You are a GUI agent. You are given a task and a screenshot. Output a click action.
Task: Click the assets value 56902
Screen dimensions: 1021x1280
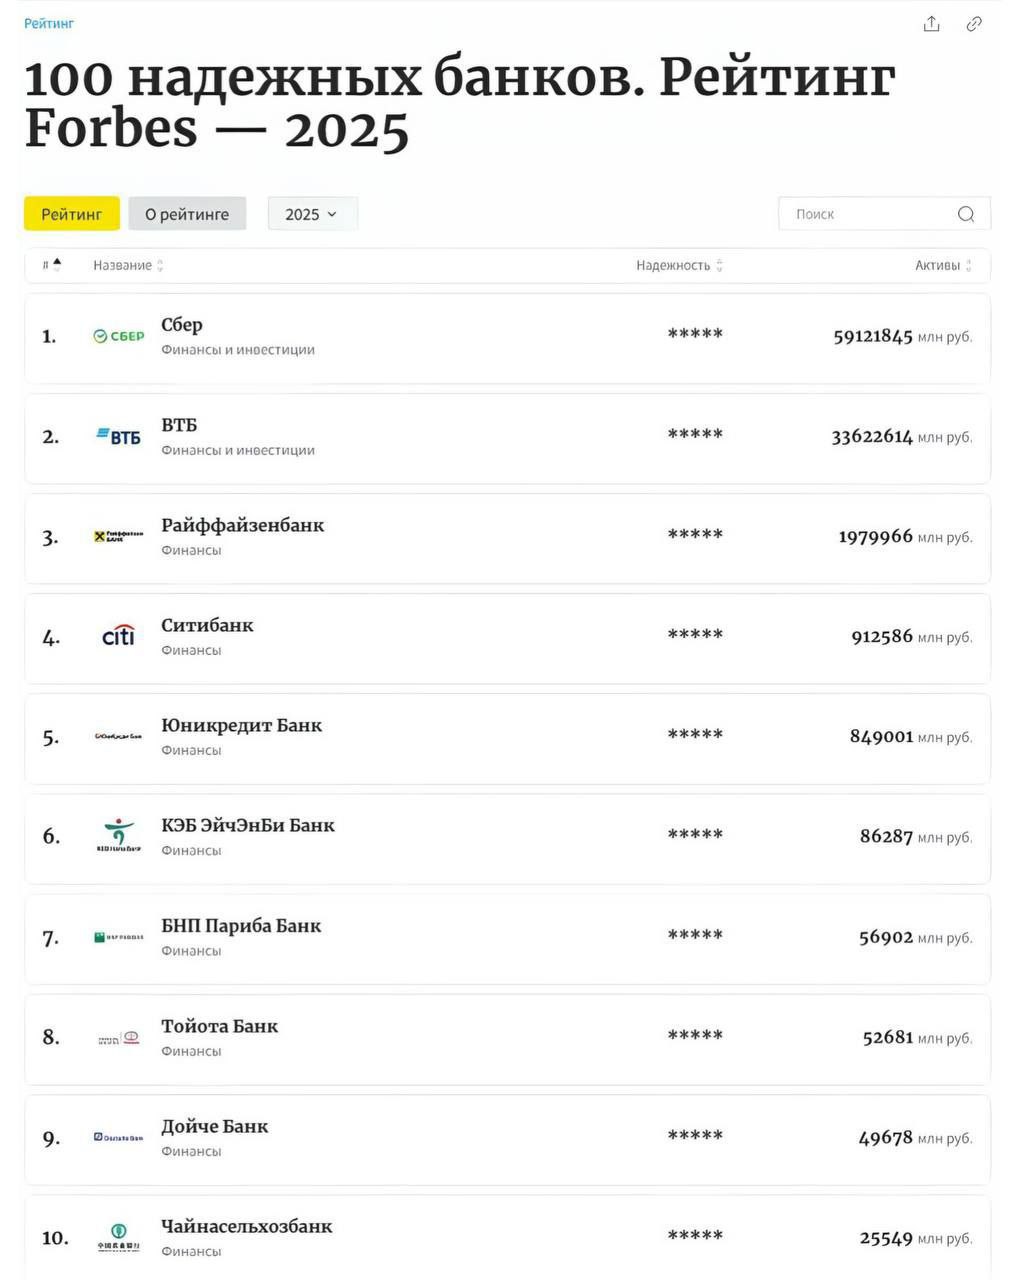(x=886, y=938)
